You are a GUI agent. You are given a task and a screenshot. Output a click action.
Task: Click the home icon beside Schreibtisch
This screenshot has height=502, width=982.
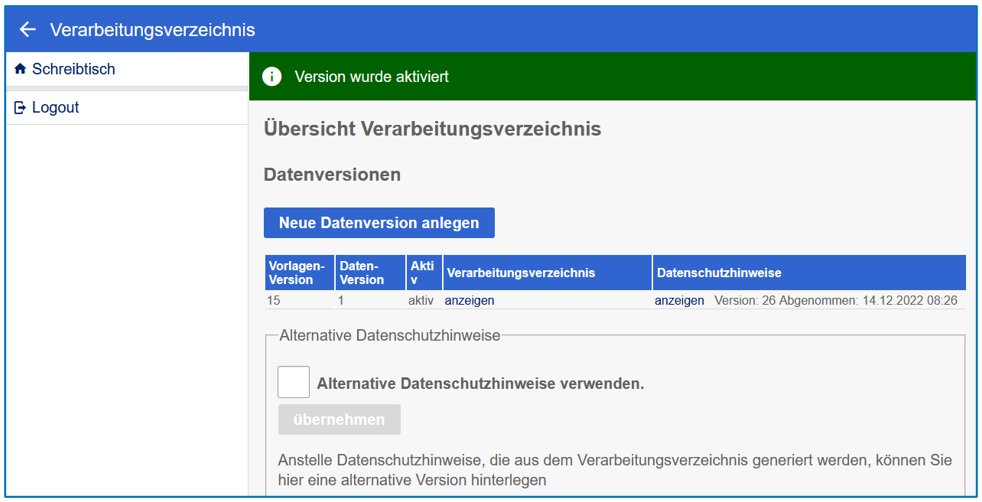[20, 69]
